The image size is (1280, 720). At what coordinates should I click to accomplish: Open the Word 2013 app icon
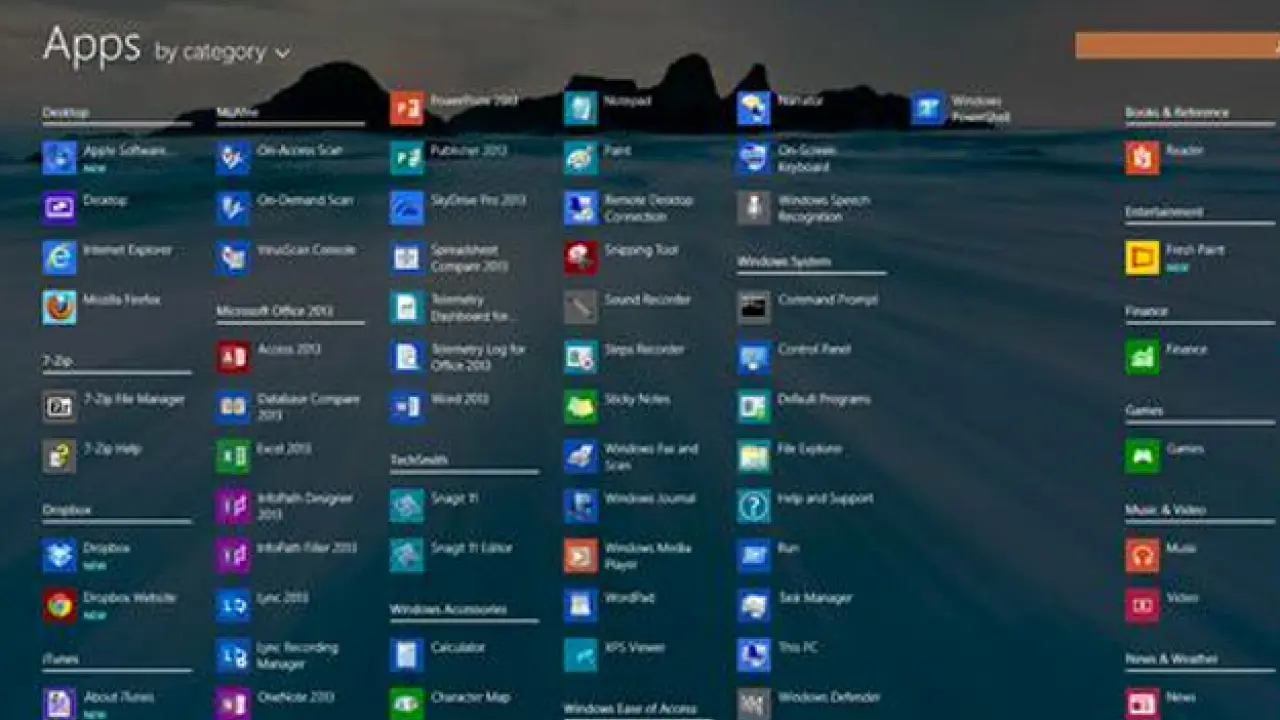point(407,406)
